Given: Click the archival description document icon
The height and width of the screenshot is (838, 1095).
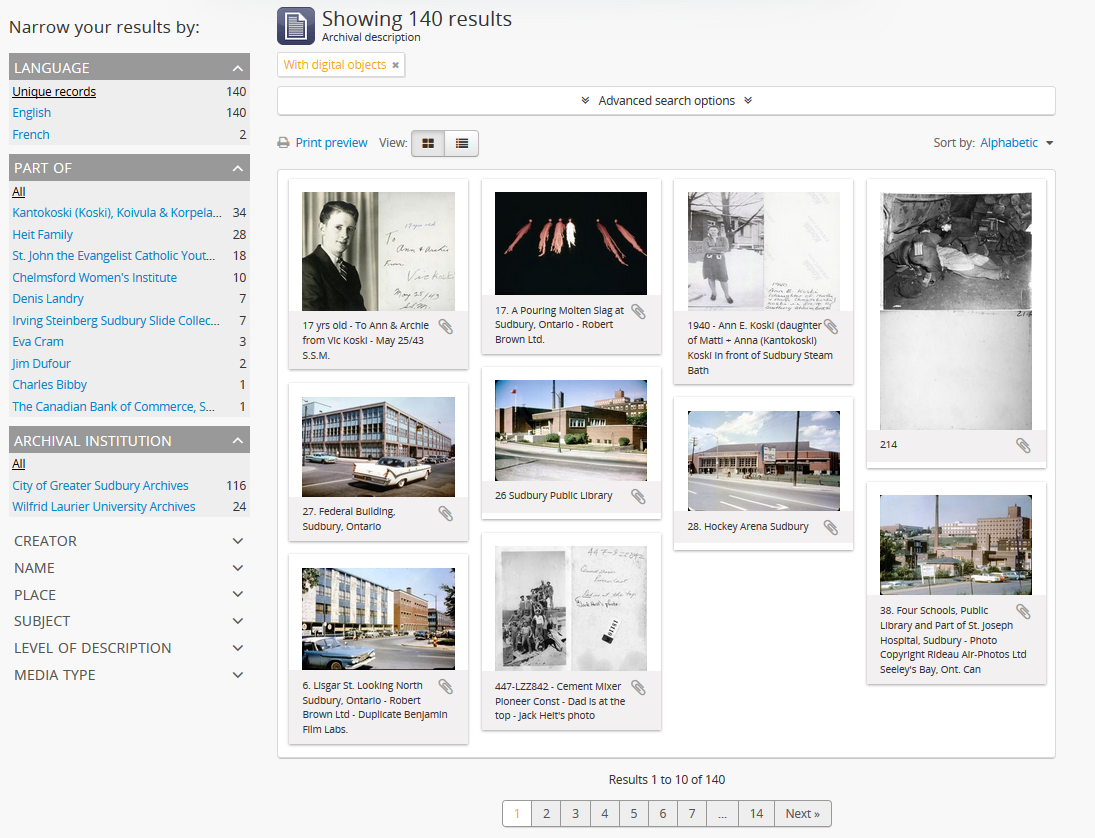Looking at the screenshot, I should pyautogui.click(x=295, y=26).
